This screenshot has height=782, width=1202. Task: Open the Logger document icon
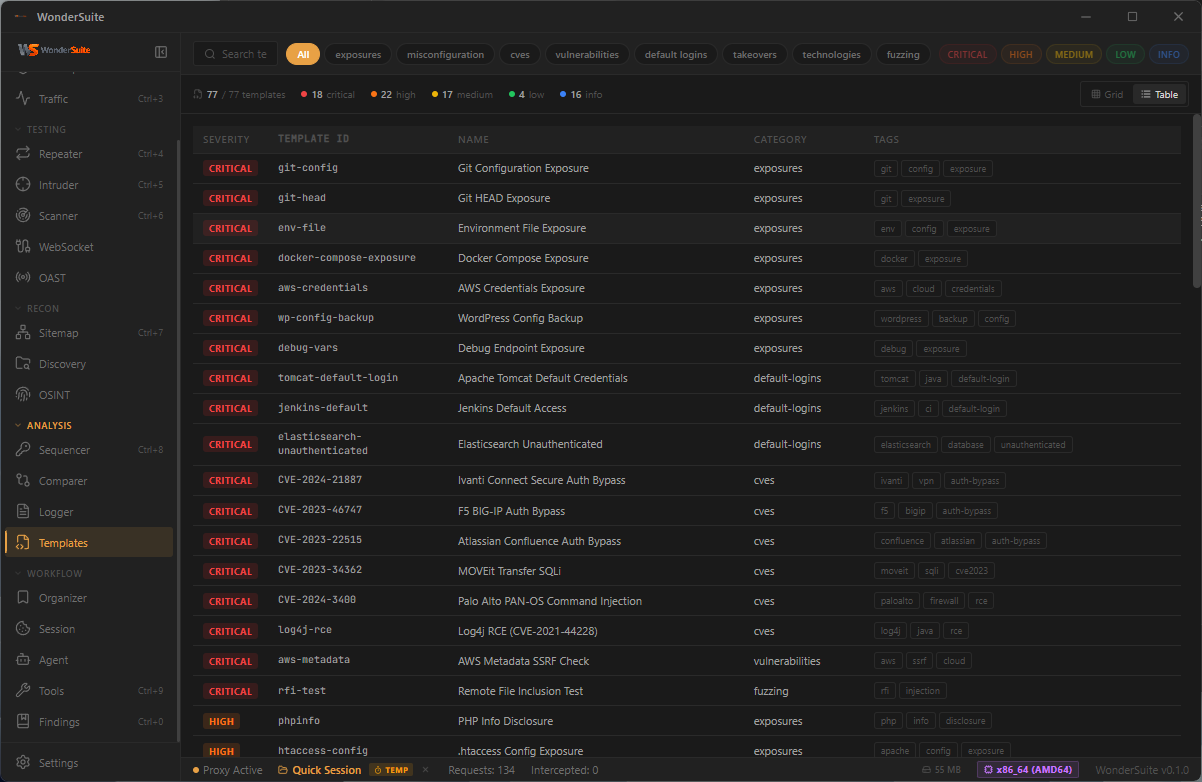(x=23, y=512)
